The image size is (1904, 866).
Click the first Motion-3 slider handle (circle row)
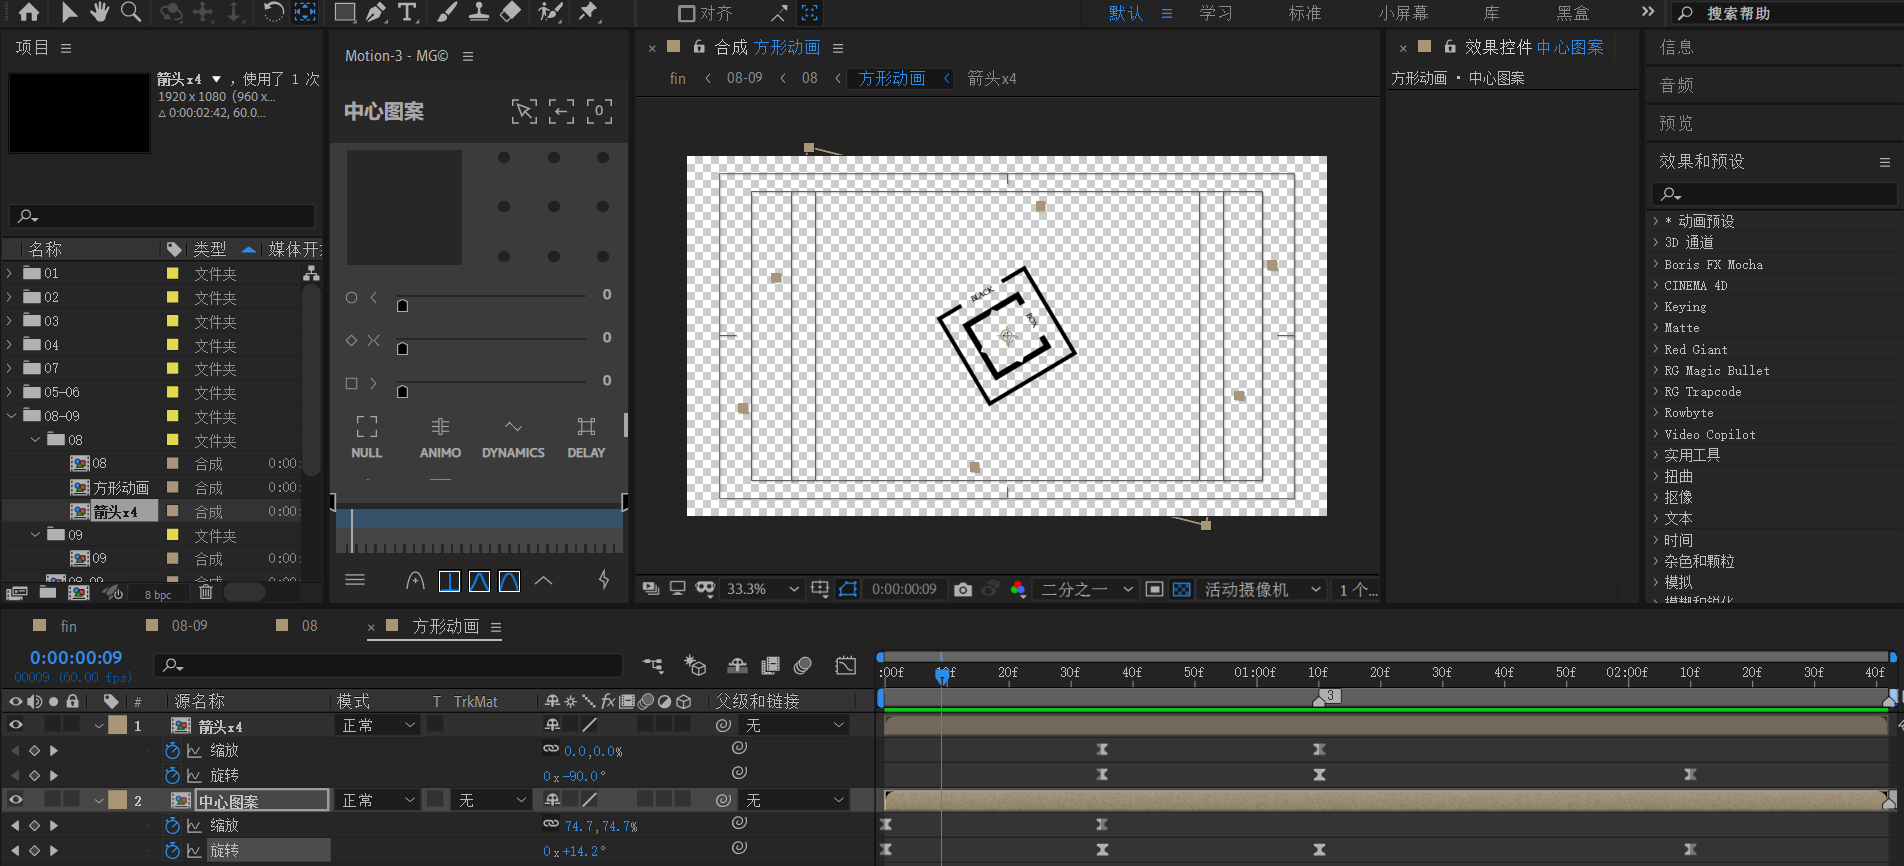[402, 305]
